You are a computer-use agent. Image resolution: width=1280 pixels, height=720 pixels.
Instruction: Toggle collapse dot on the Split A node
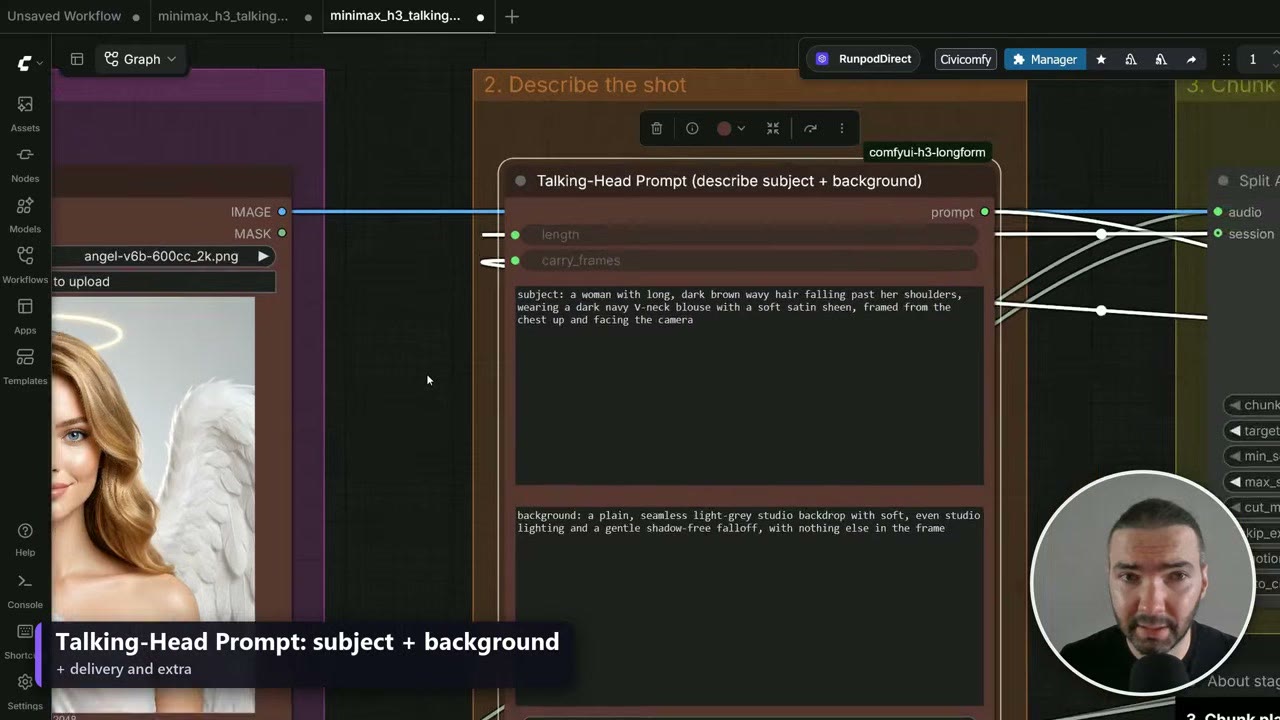pos(1222,181)
